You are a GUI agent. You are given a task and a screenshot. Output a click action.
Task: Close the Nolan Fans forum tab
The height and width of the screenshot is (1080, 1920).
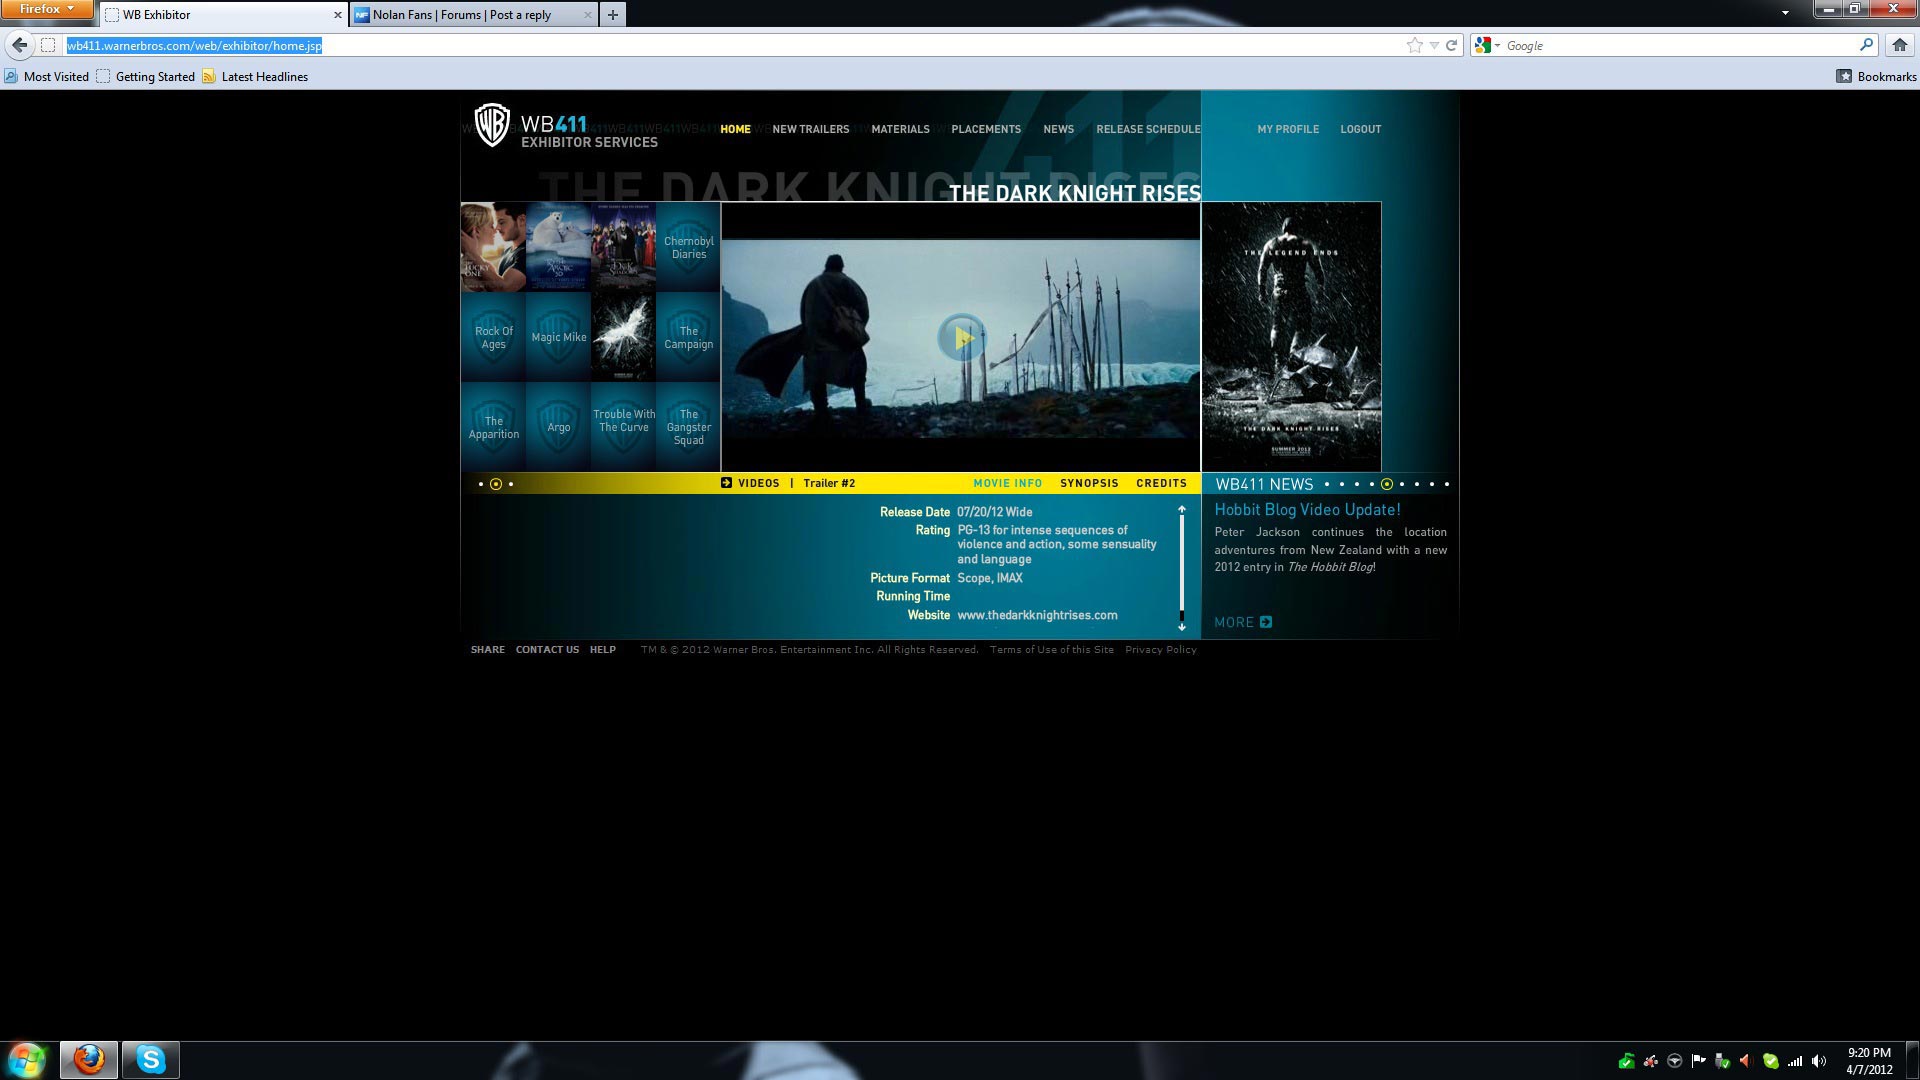587,15
